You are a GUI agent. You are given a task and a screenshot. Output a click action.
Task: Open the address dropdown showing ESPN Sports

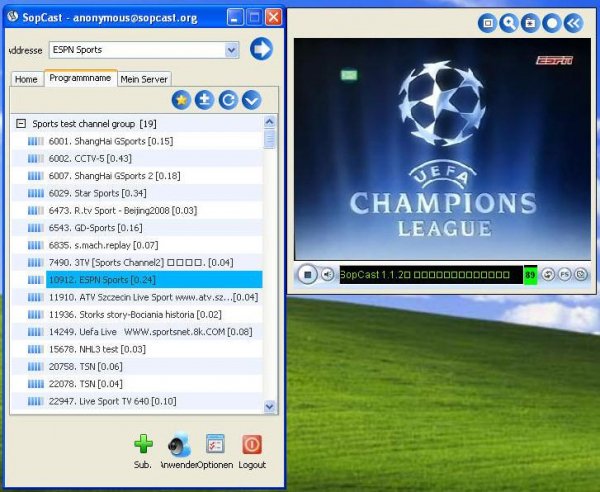pos(232,50)
